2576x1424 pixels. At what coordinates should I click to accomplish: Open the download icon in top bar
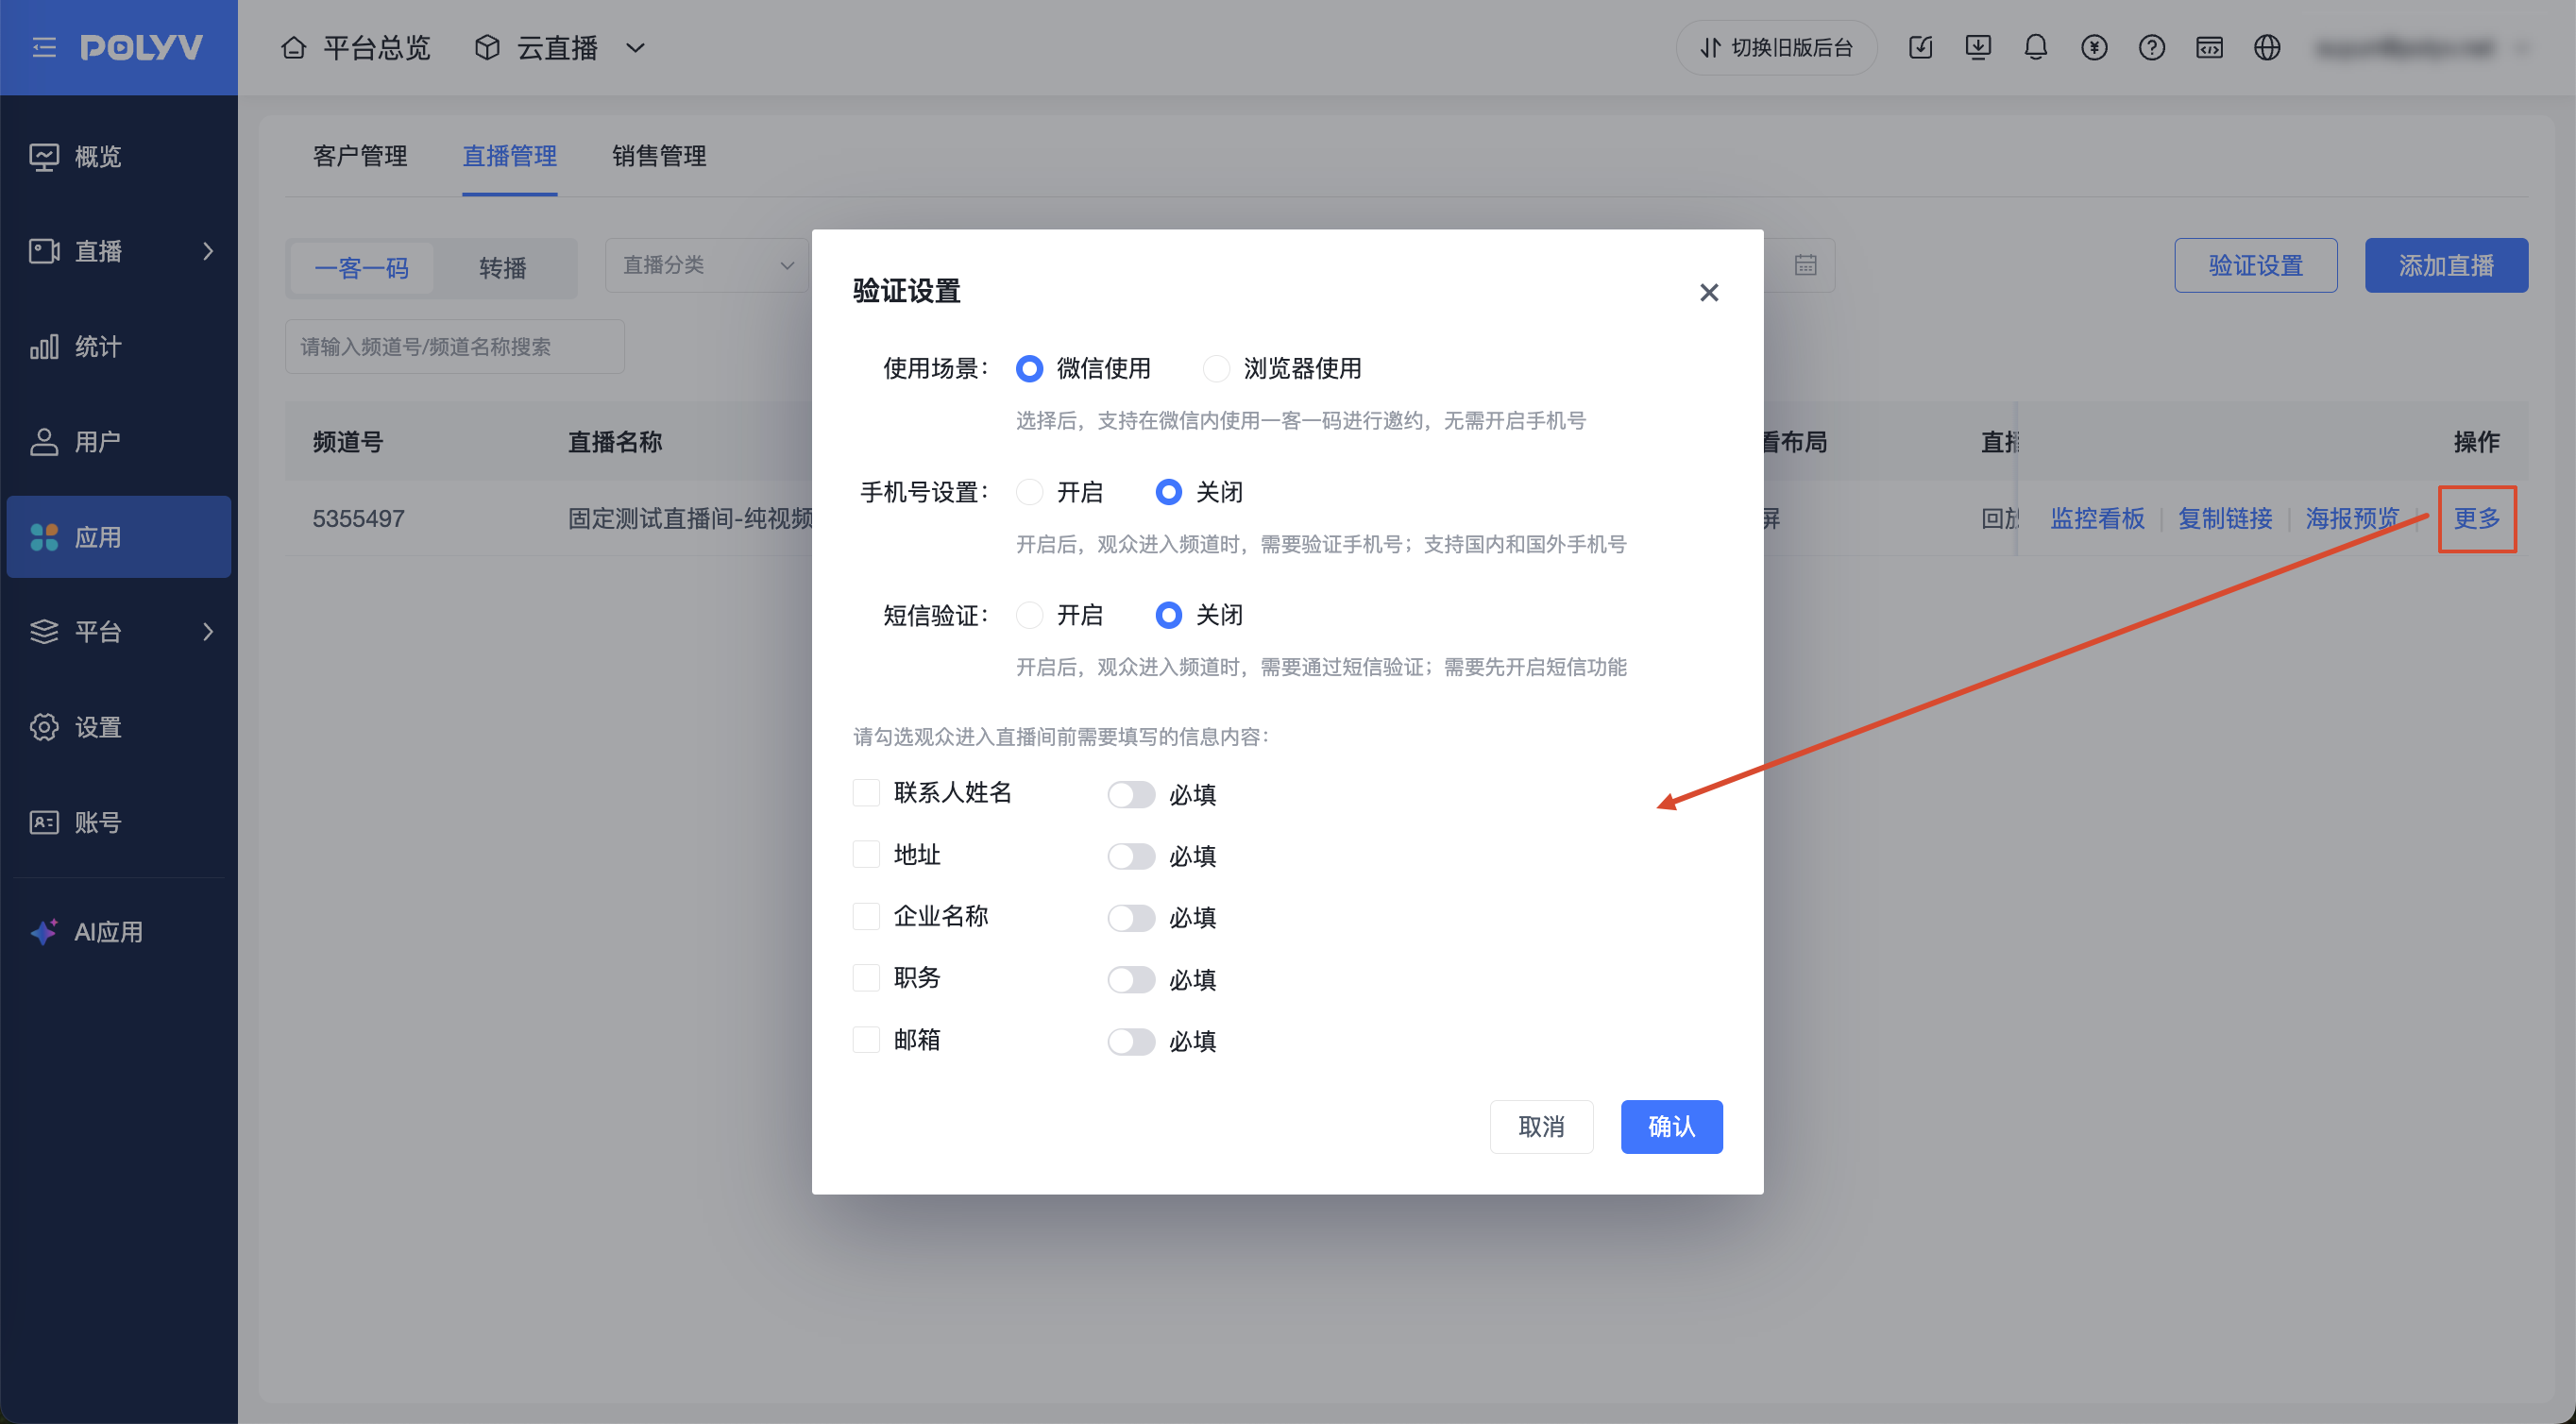pos(1978,47)
